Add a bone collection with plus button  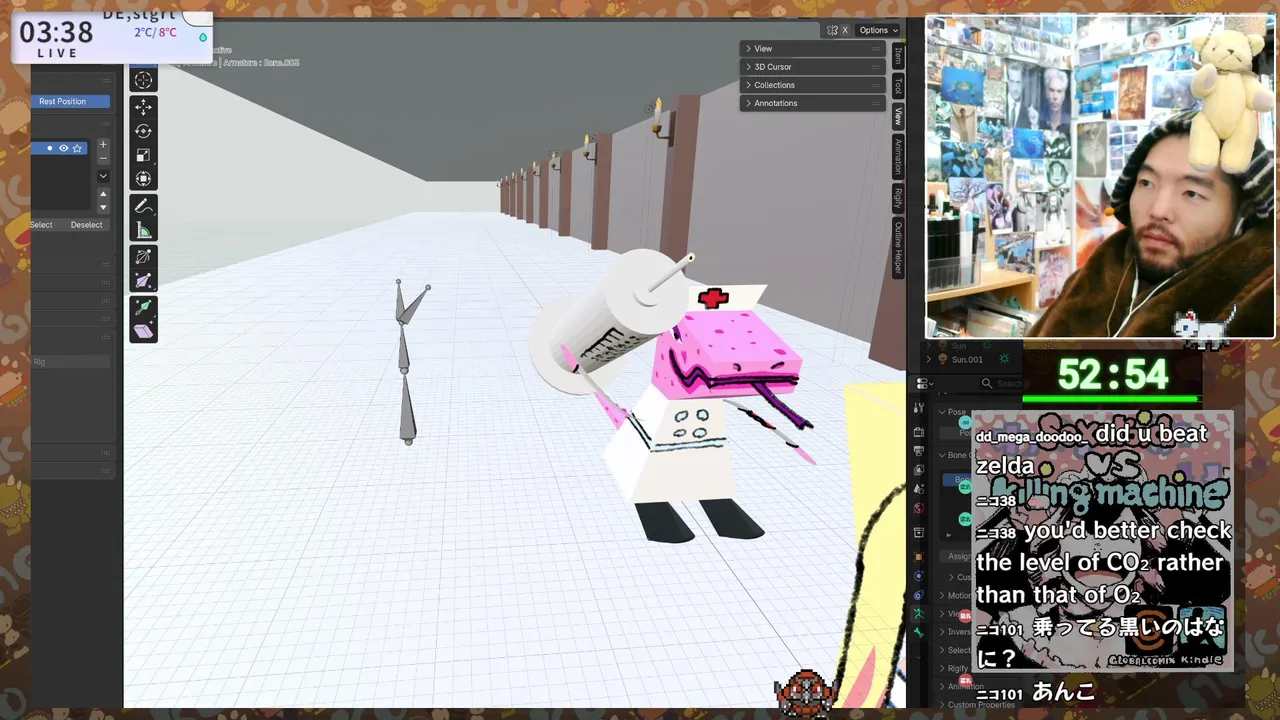pos(103,145)
